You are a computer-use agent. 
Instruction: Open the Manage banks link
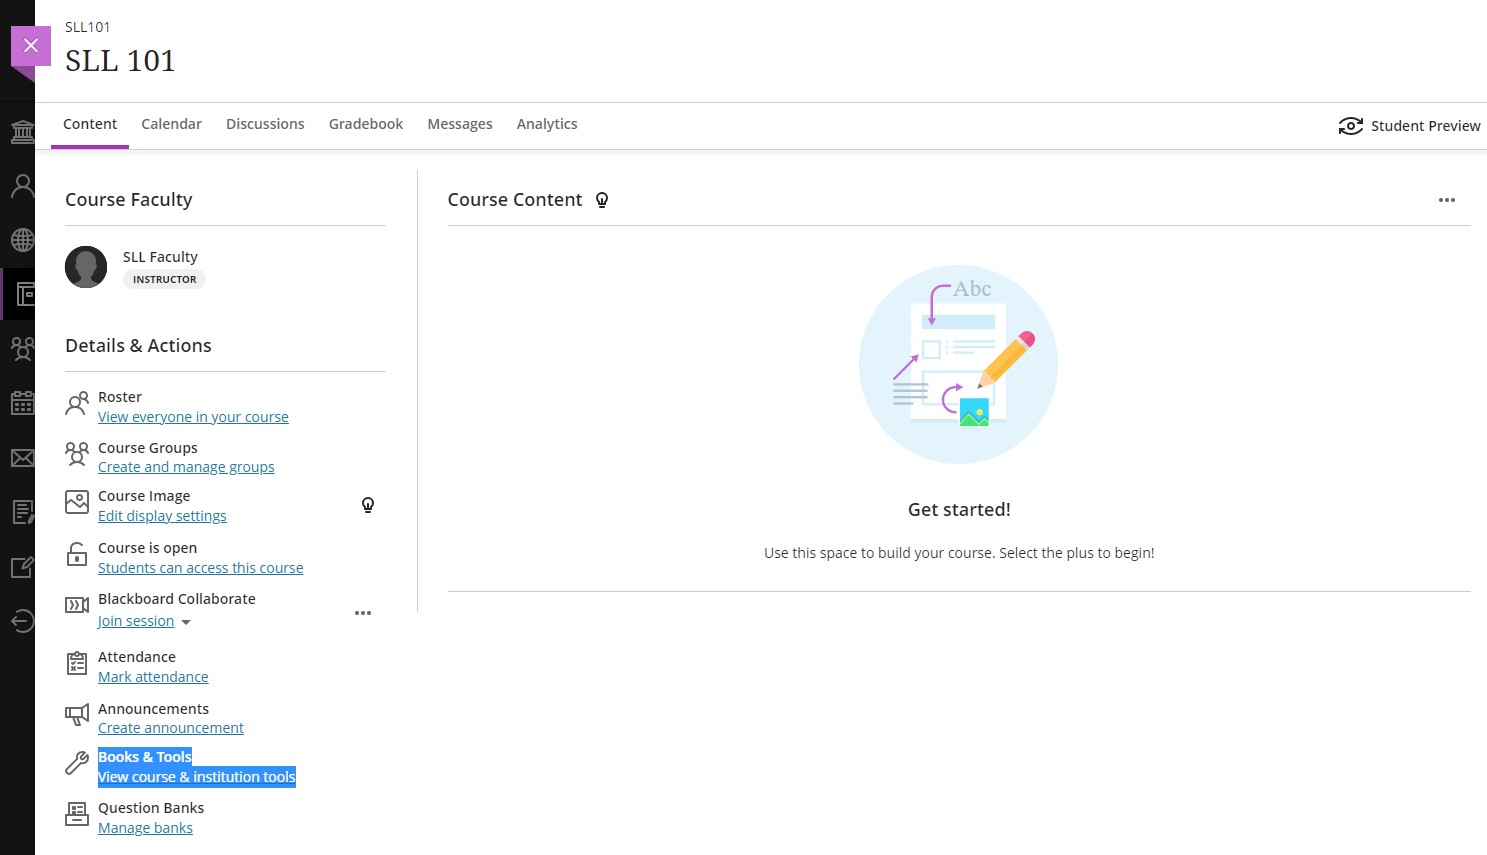[x=145, y=828]
